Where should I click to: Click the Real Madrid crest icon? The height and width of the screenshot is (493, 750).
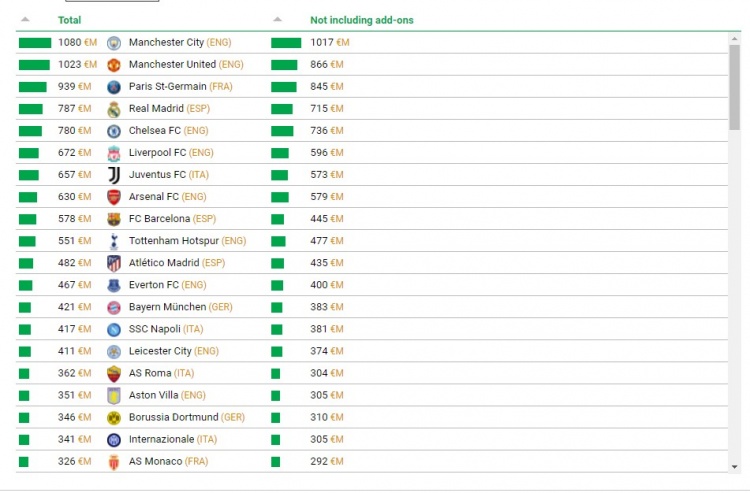(114, 109)
